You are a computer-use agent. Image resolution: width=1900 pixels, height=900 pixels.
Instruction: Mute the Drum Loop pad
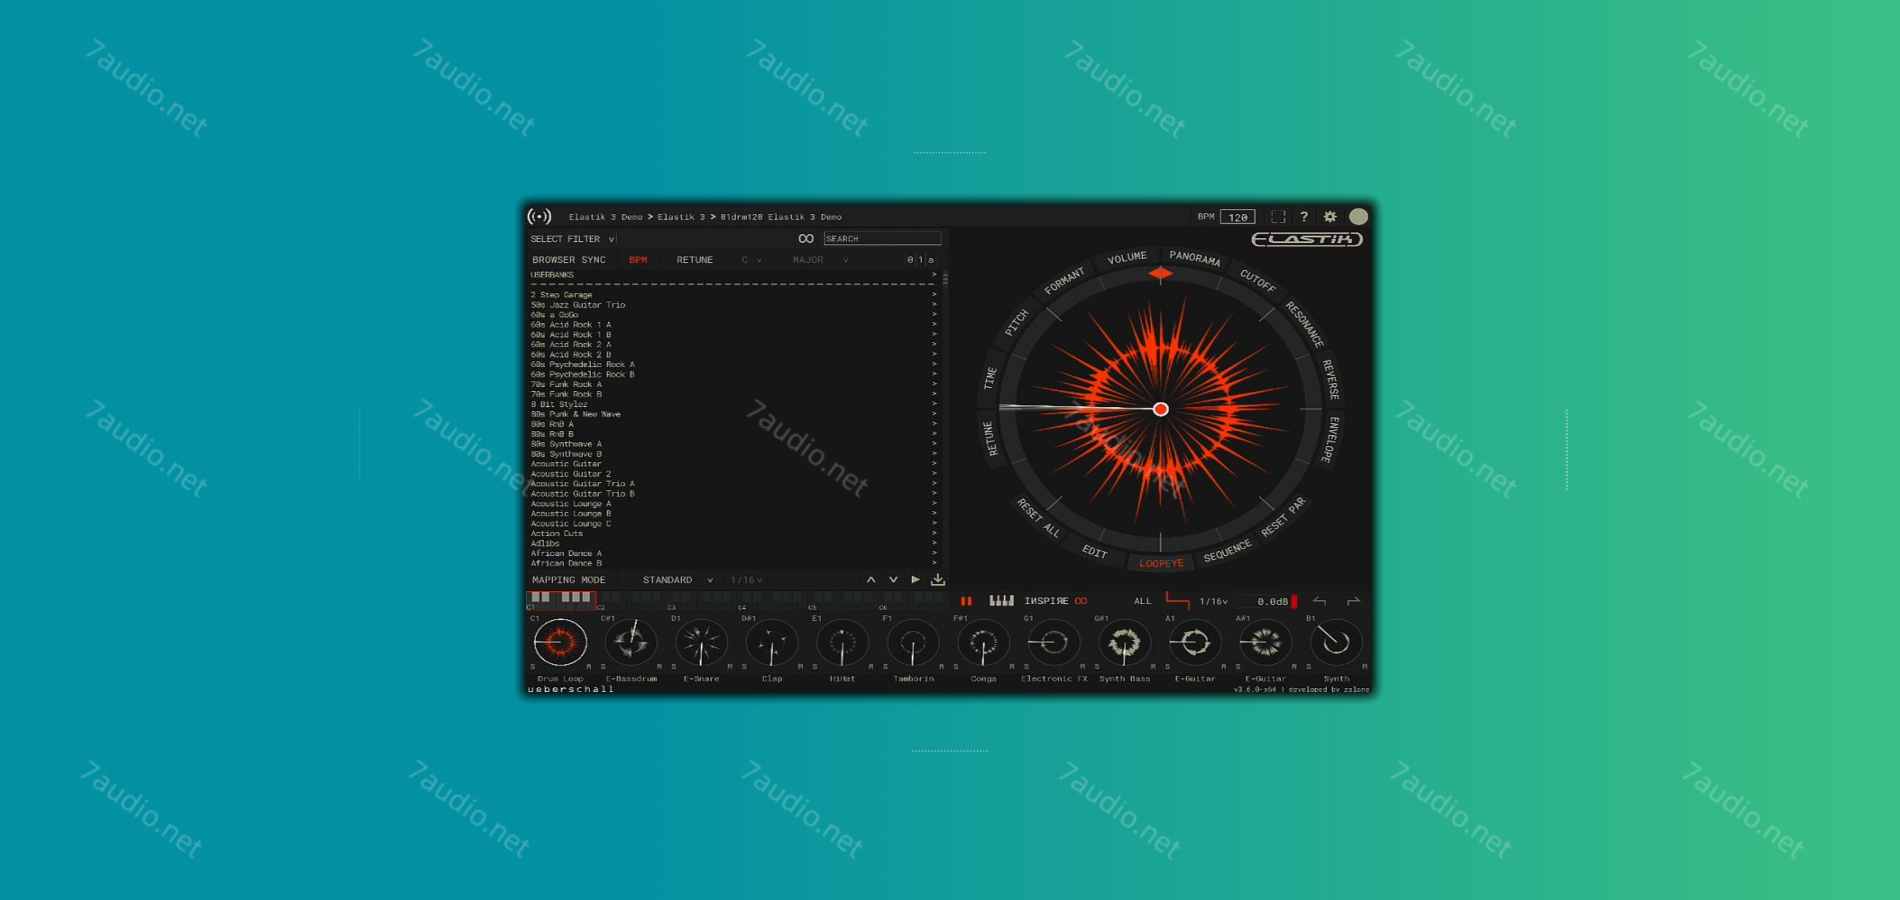point(588,667)
